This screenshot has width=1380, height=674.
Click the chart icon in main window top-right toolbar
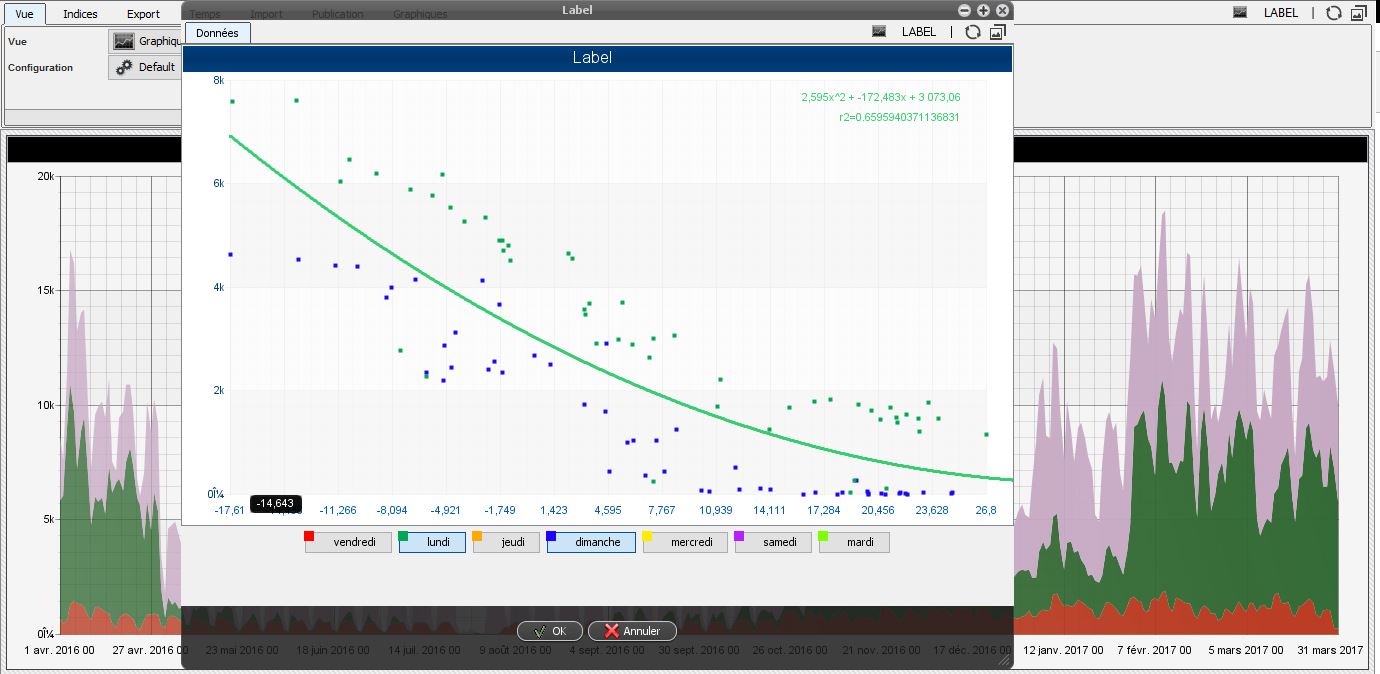1240,13
